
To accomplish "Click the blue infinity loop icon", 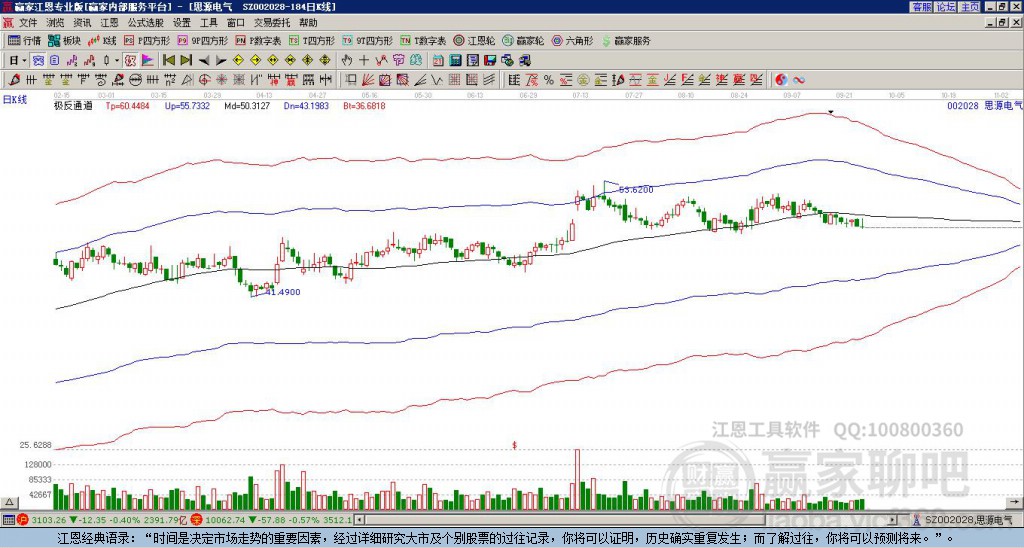I will pos(799,80).
